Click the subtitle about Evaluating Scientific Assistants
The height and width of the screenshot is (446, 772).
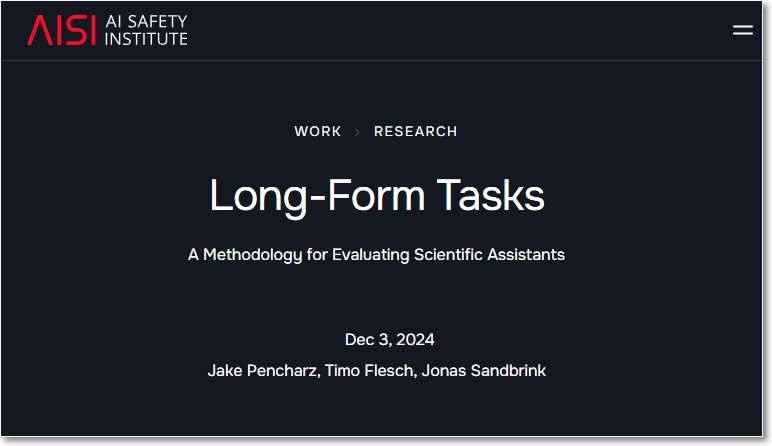click(376, 255)
